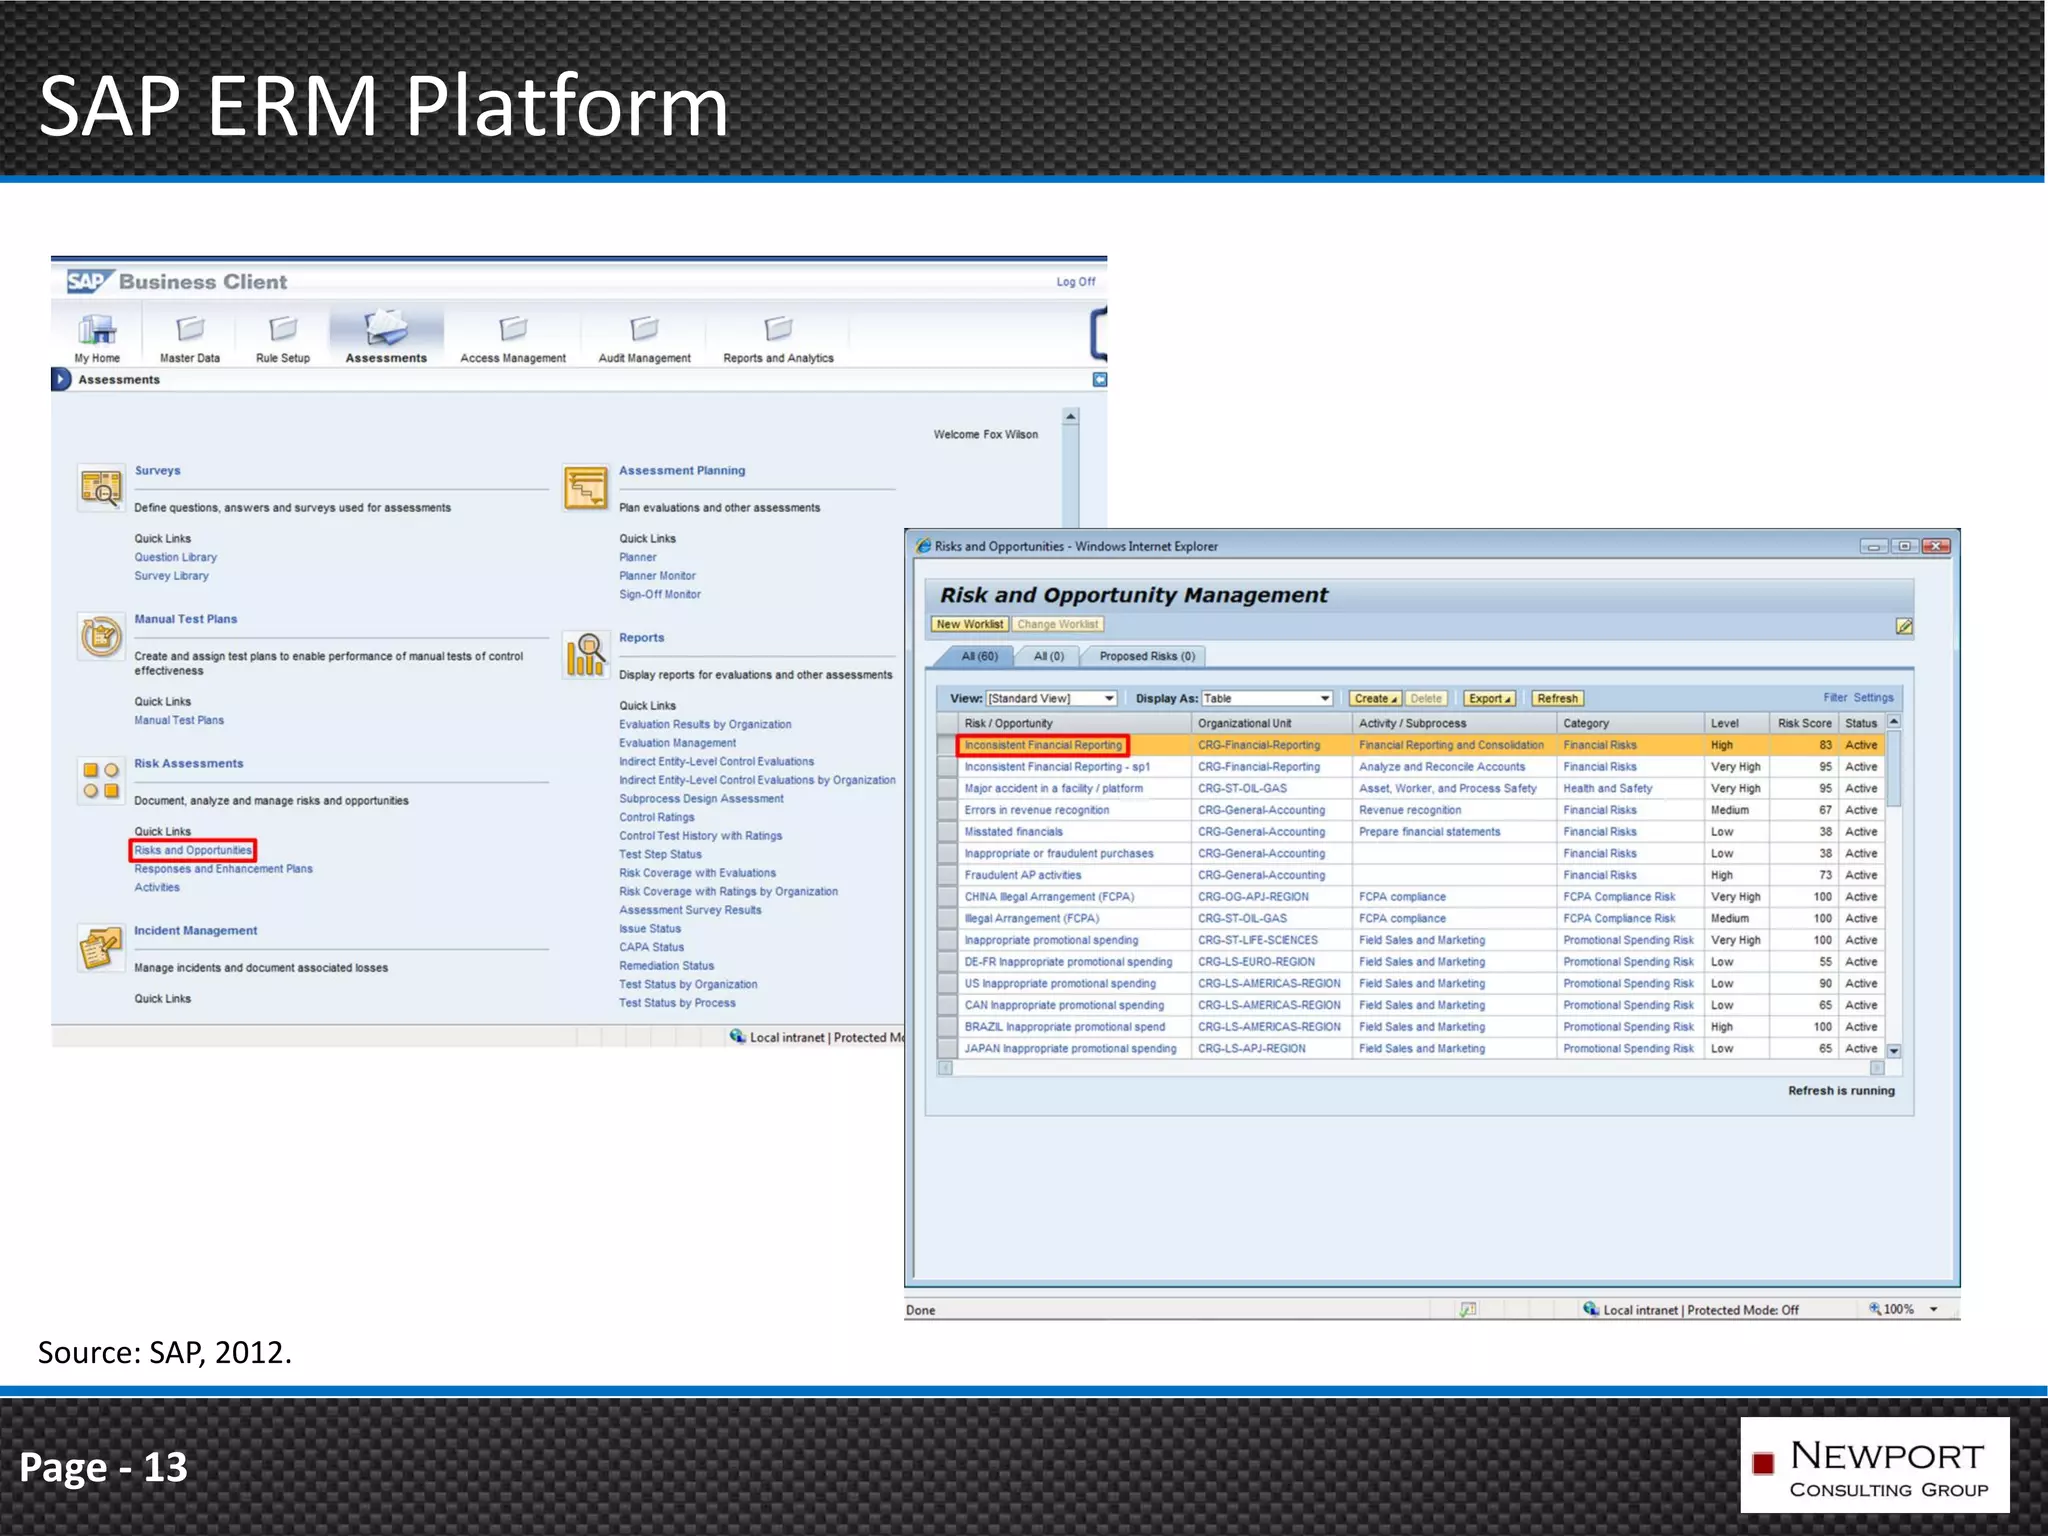Click the Log Off link
Screen dimensions: 2048x1536
click(1076, 282)
